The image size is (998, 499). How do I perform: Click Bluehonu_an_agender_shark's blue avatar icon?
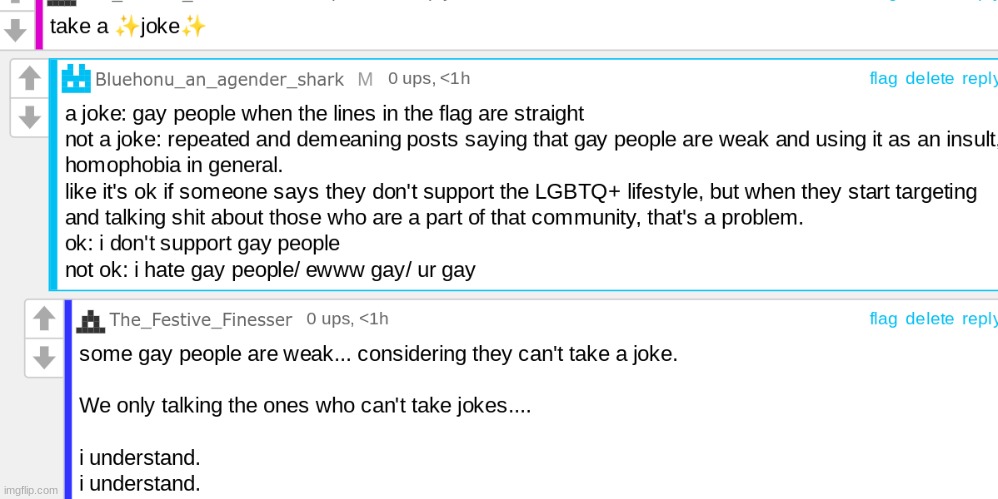76,78
